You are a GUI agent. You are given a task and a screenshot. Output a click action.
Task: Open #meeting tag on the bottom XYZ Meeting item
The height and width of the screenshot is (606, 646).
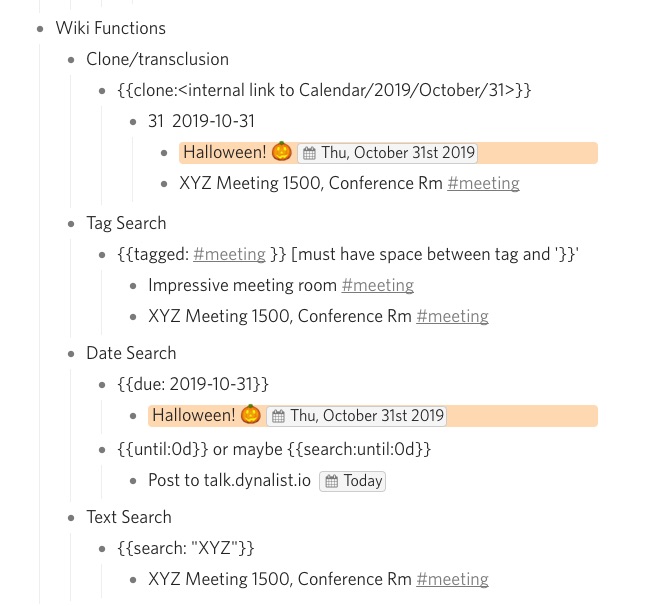(452, 579)
